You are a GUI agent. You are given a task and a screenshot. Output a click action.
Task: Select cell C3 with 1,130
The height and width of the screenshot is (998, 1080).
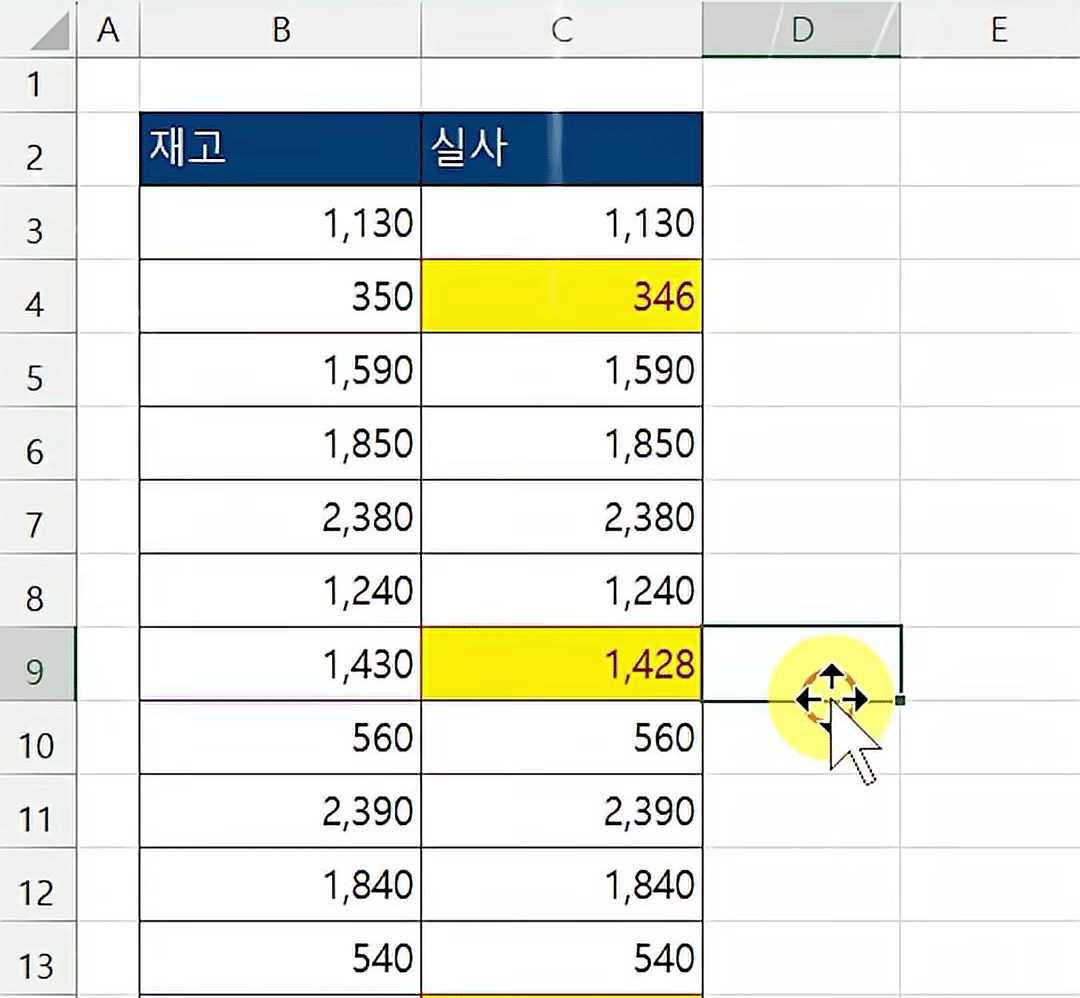561,223
